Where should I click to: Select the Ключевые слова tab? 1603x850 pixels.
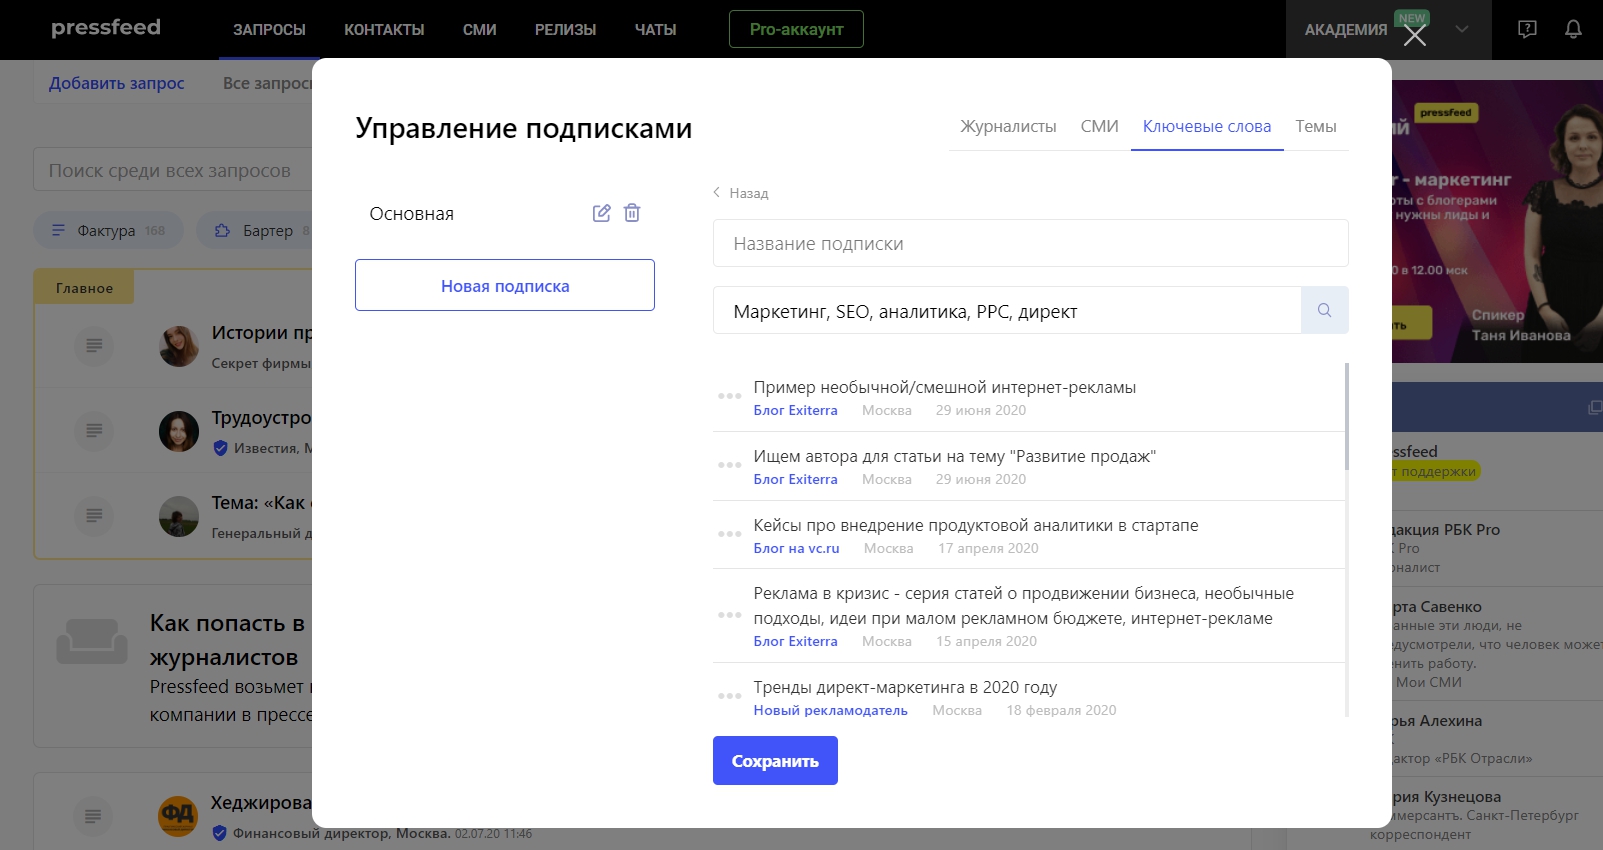[1206, 126]
